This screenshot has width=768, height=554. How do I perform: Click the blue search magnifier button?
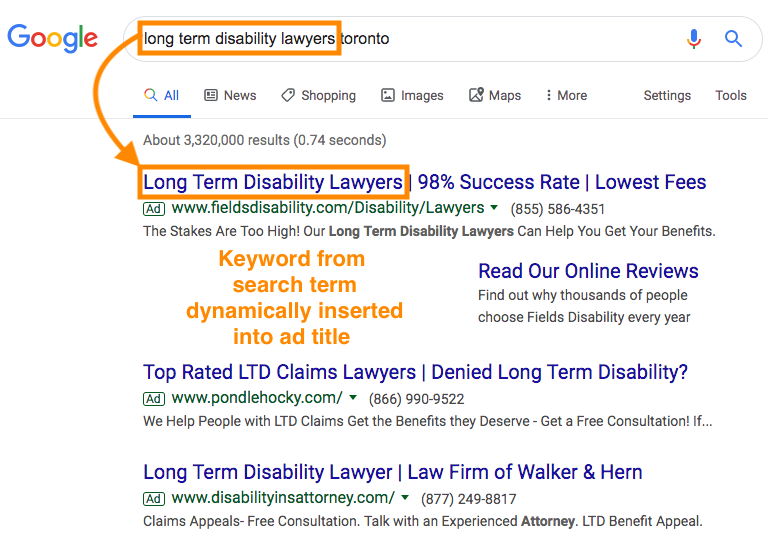pyautogui.click(x=733, y=38)
